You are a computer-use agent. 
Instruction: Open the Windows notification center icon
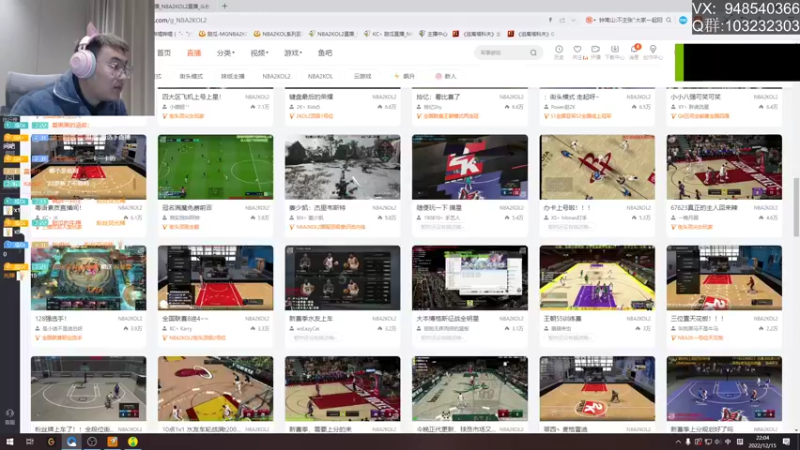coord(786,442)
